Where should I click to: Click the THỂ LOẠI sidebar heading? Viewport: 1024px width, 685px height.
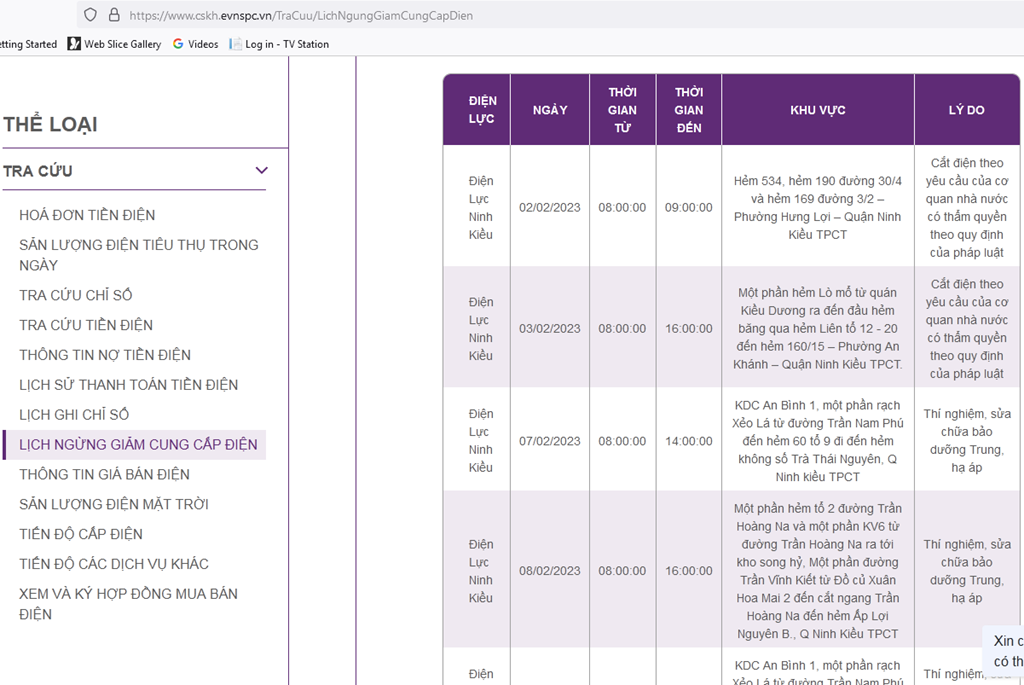point(50,124)
